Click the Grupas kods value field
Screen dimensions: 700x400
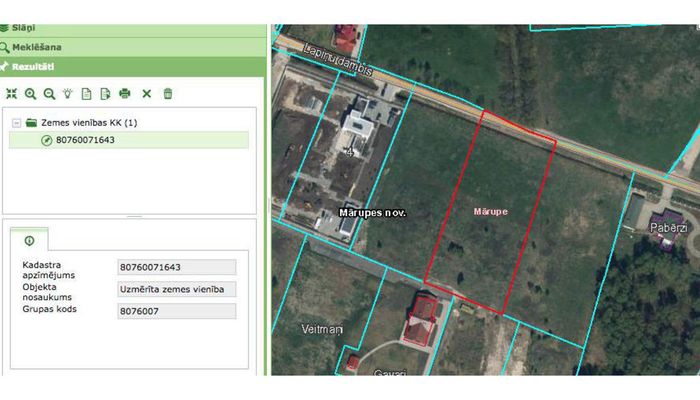pyautogui.click(x=176, y=311)
